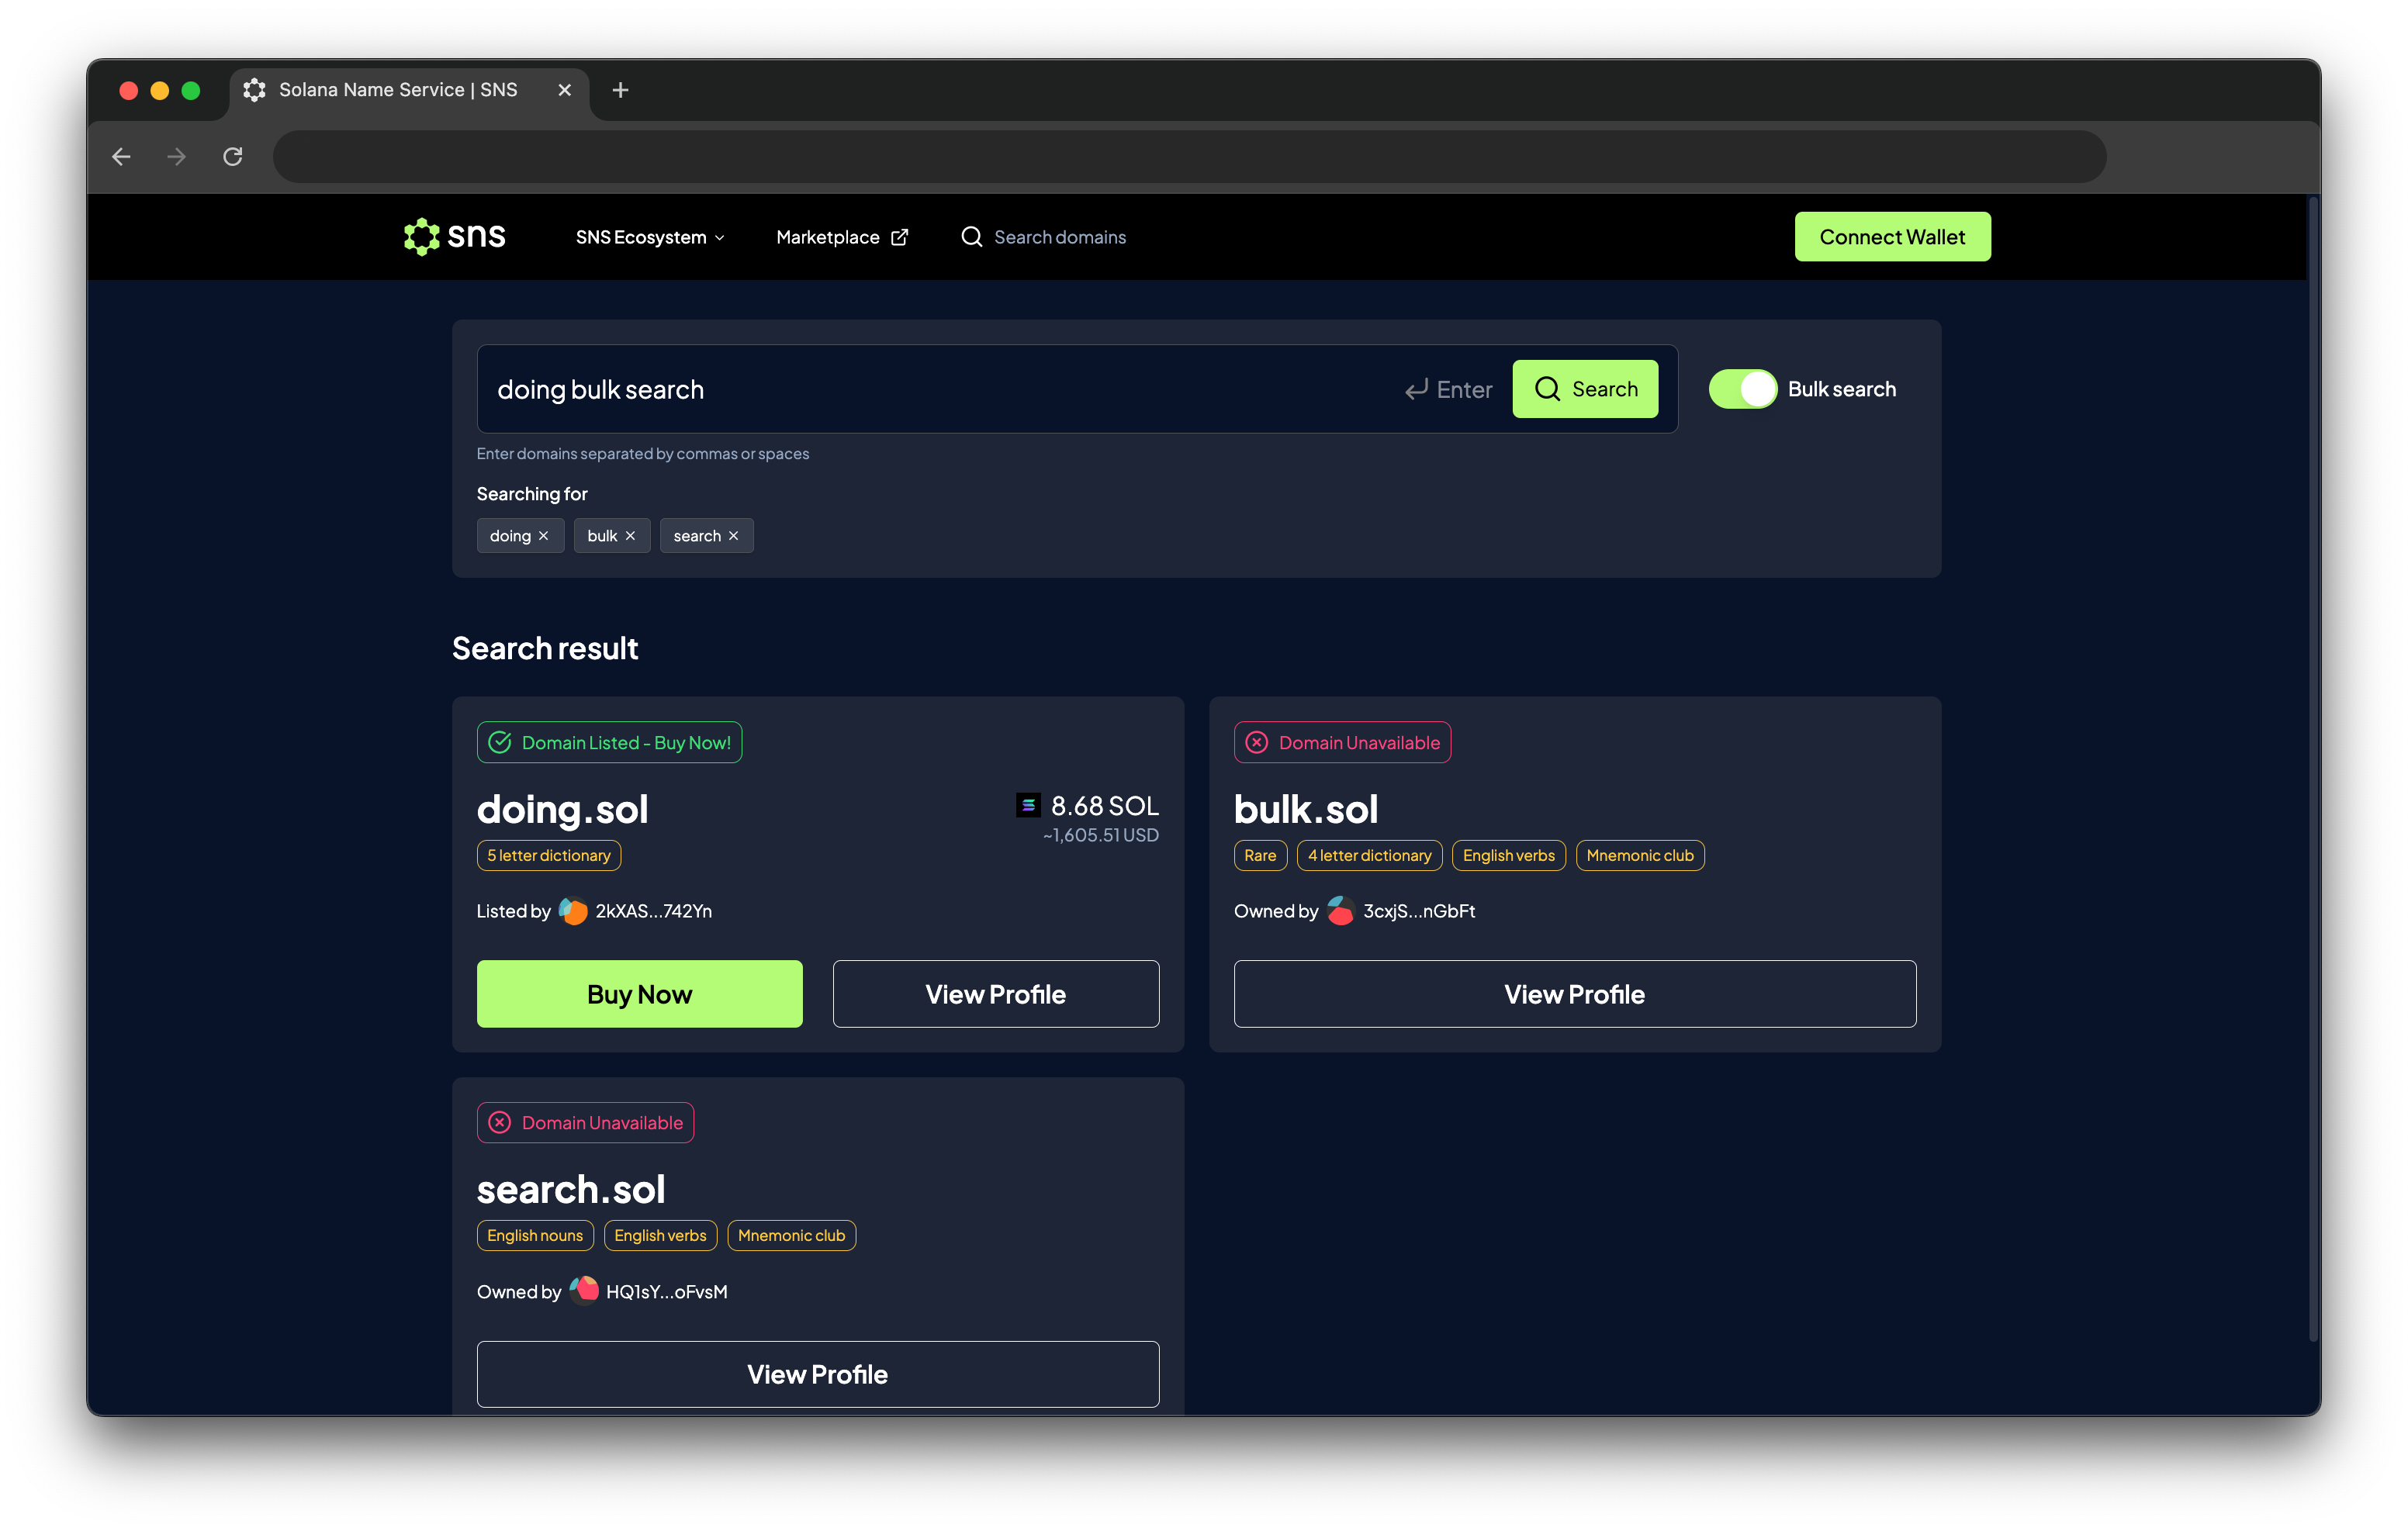Click the SNS logo icon
Viewport: 2408px width, 1531px height.
coord(421,237)
